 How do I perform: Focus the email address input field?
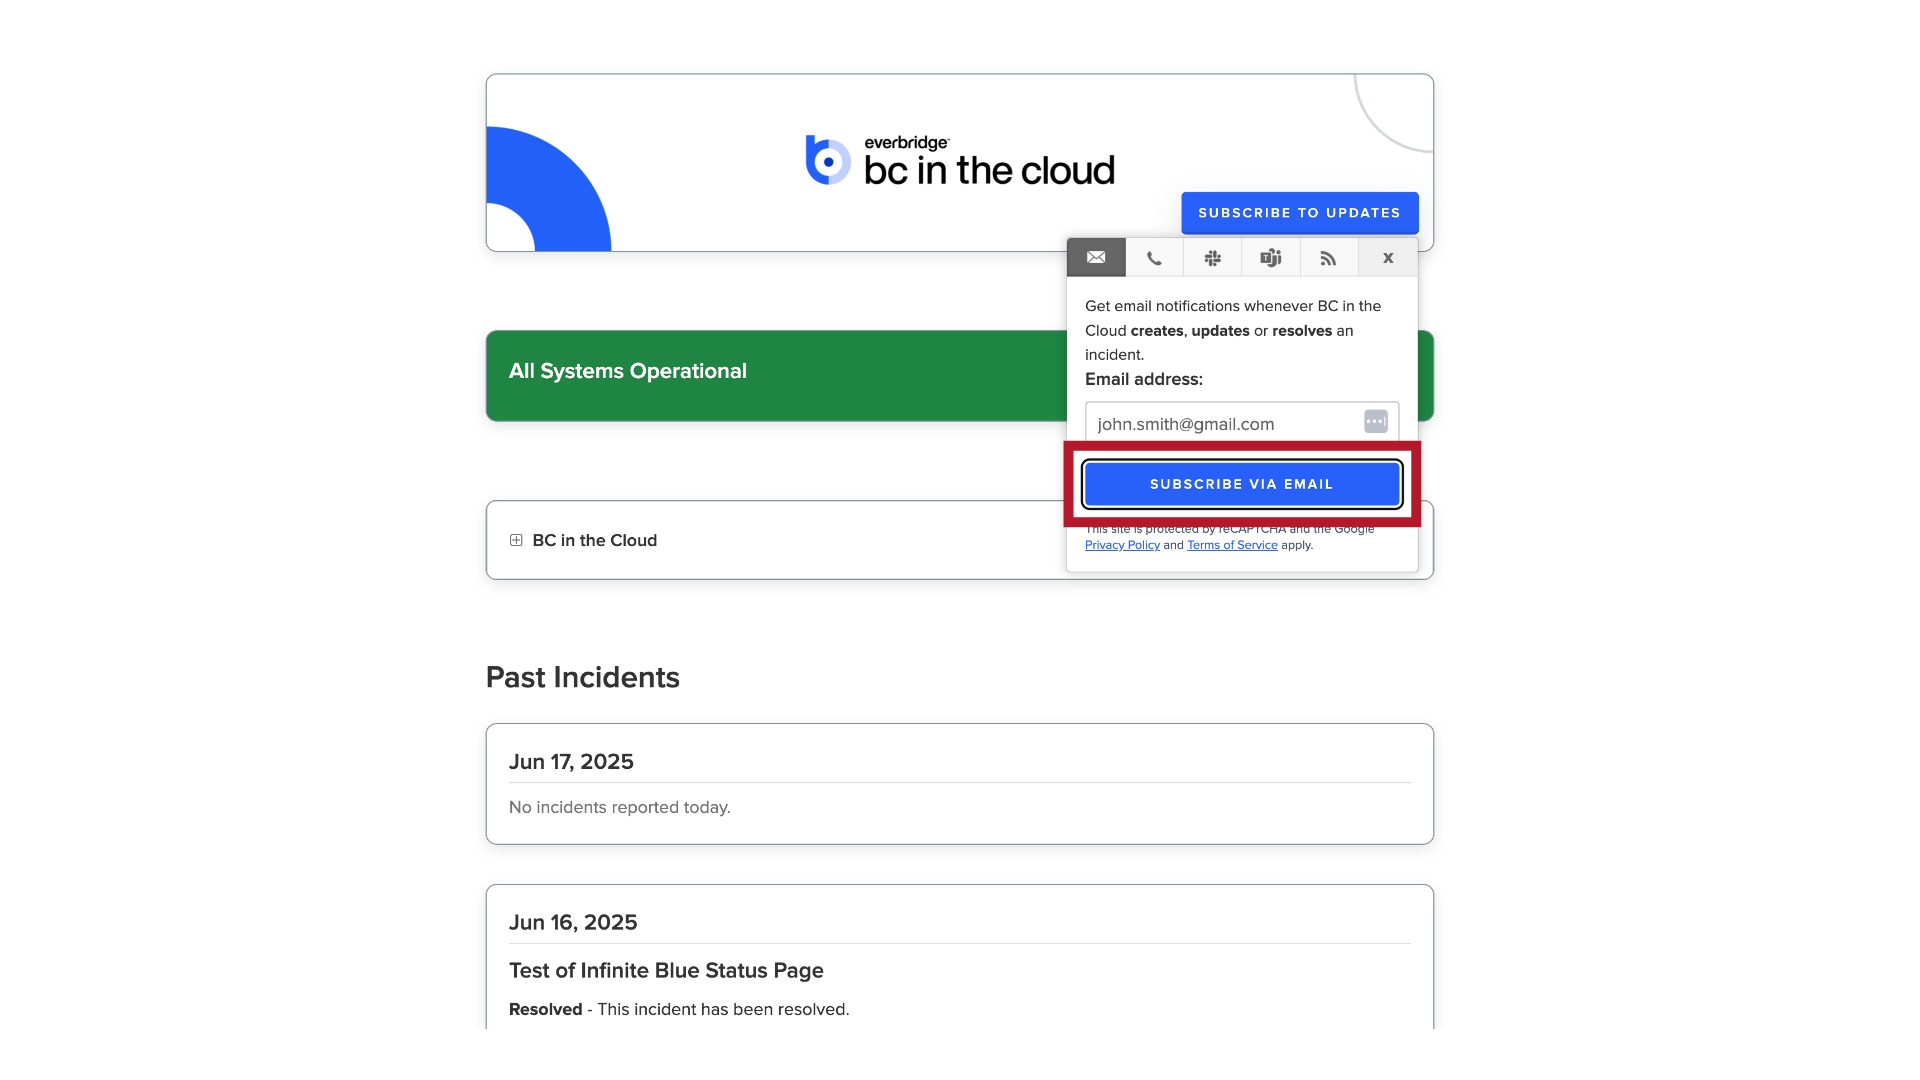tap(1242, 423)
